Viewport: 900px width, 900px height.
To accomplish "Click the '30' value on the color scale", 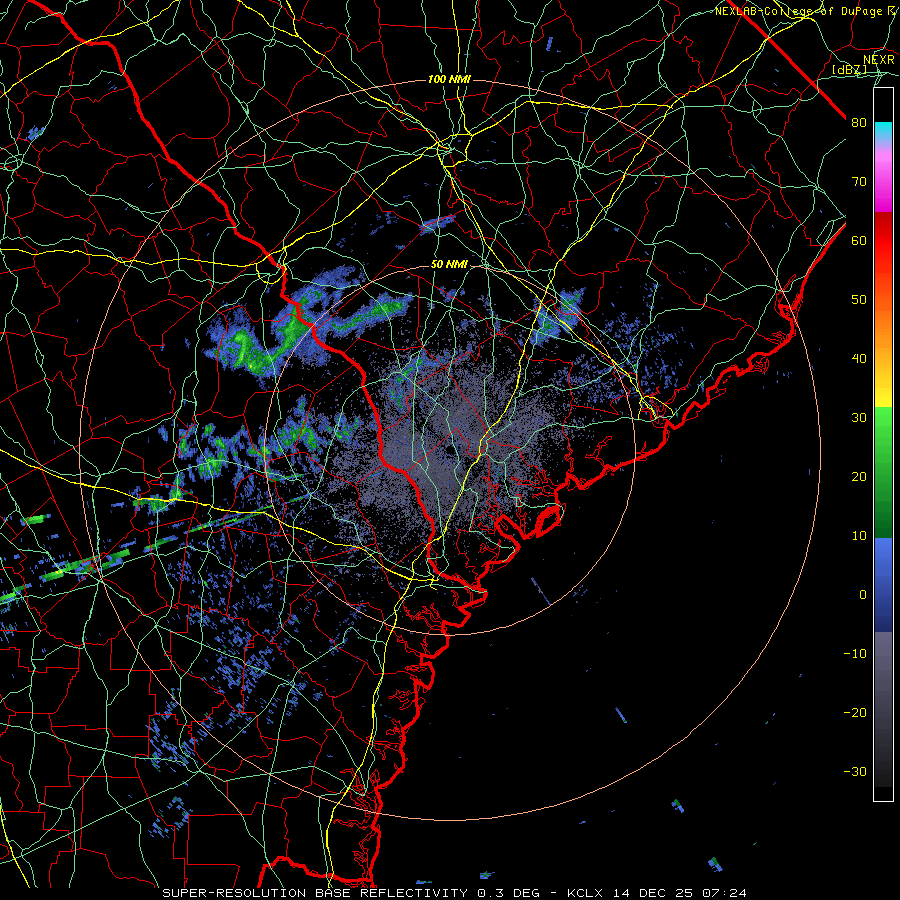I will (859, 418).
